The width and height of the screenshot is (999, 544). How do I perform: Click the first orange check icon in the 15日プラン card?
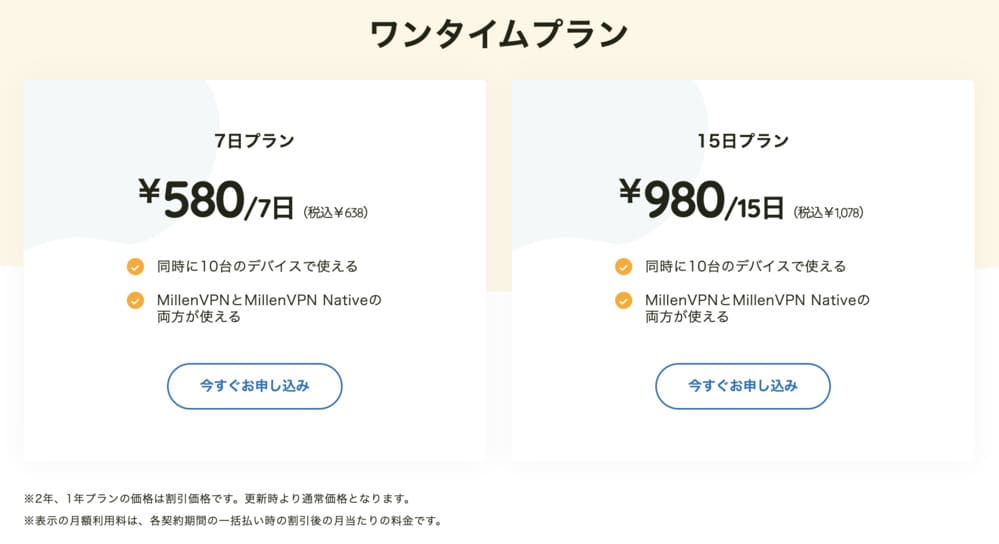tap(624, 266)
